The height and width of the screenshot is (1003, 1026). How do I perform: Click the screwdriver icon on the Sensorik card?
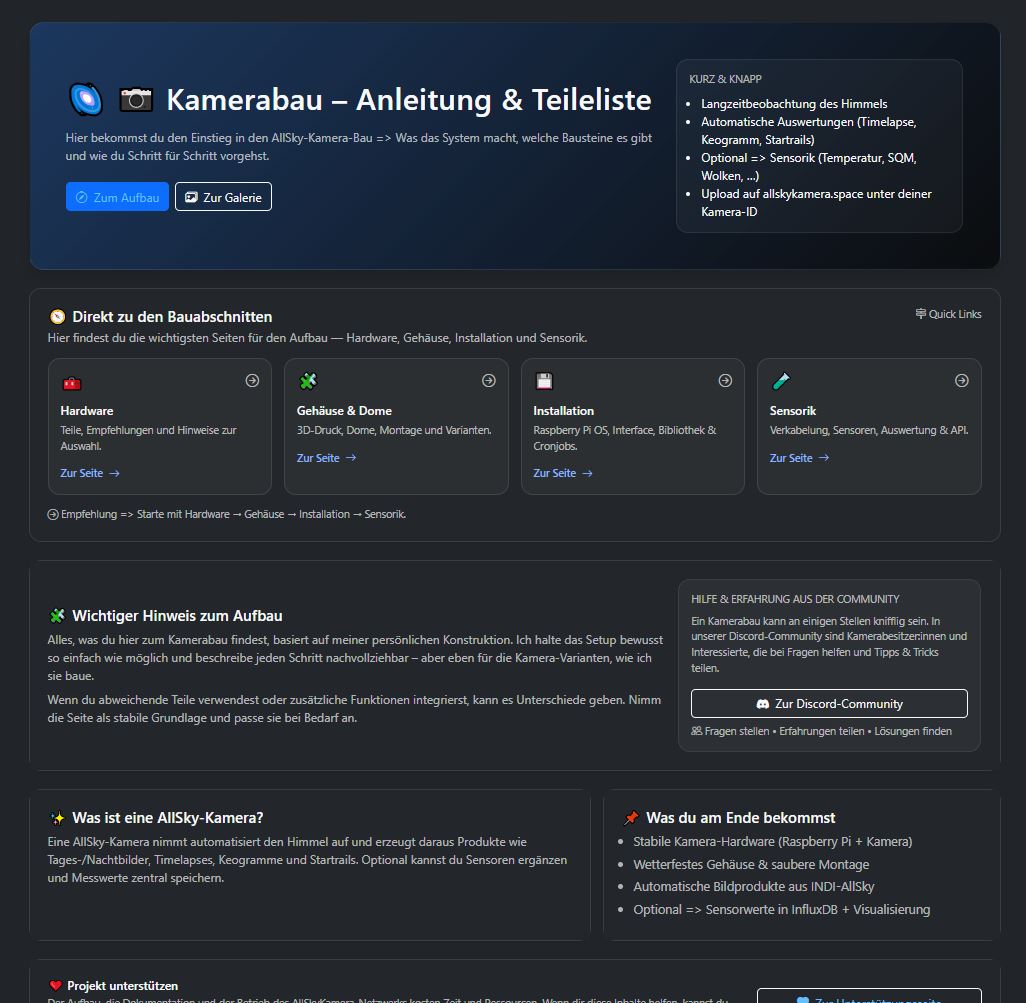coord(780,381)
